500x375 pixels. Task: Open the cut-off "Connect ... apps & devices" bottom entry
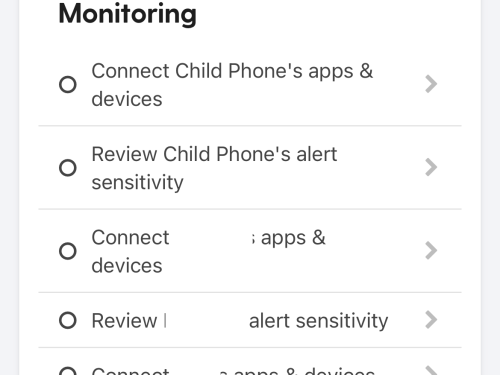(250, 362)
